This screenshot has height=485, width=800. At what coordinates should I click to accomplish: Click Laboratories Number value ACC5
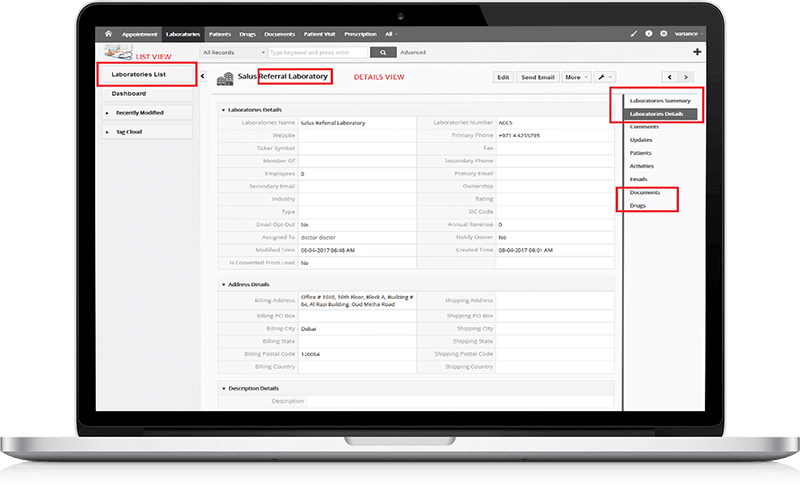tap(505, 123)
